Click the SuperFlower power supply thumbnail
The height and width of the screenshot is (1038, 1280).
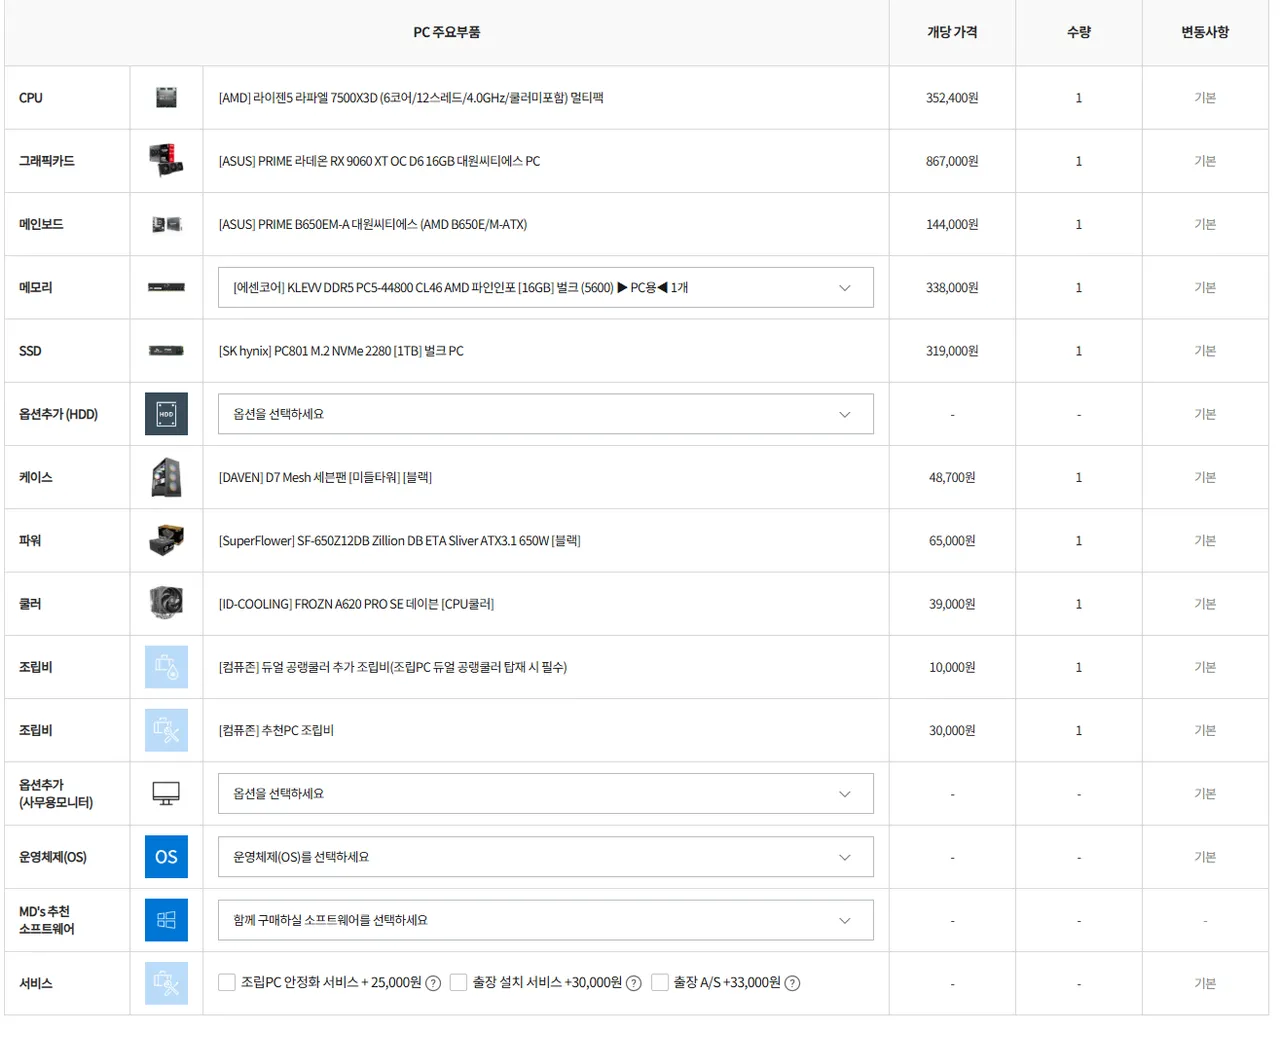pyautogui.click(x=166, y=541)
